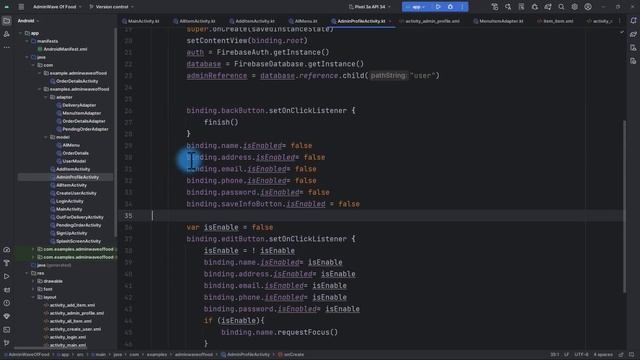Show more tool windows ellipsis
This screenshot has width=640, height=360.
[7, 47]
